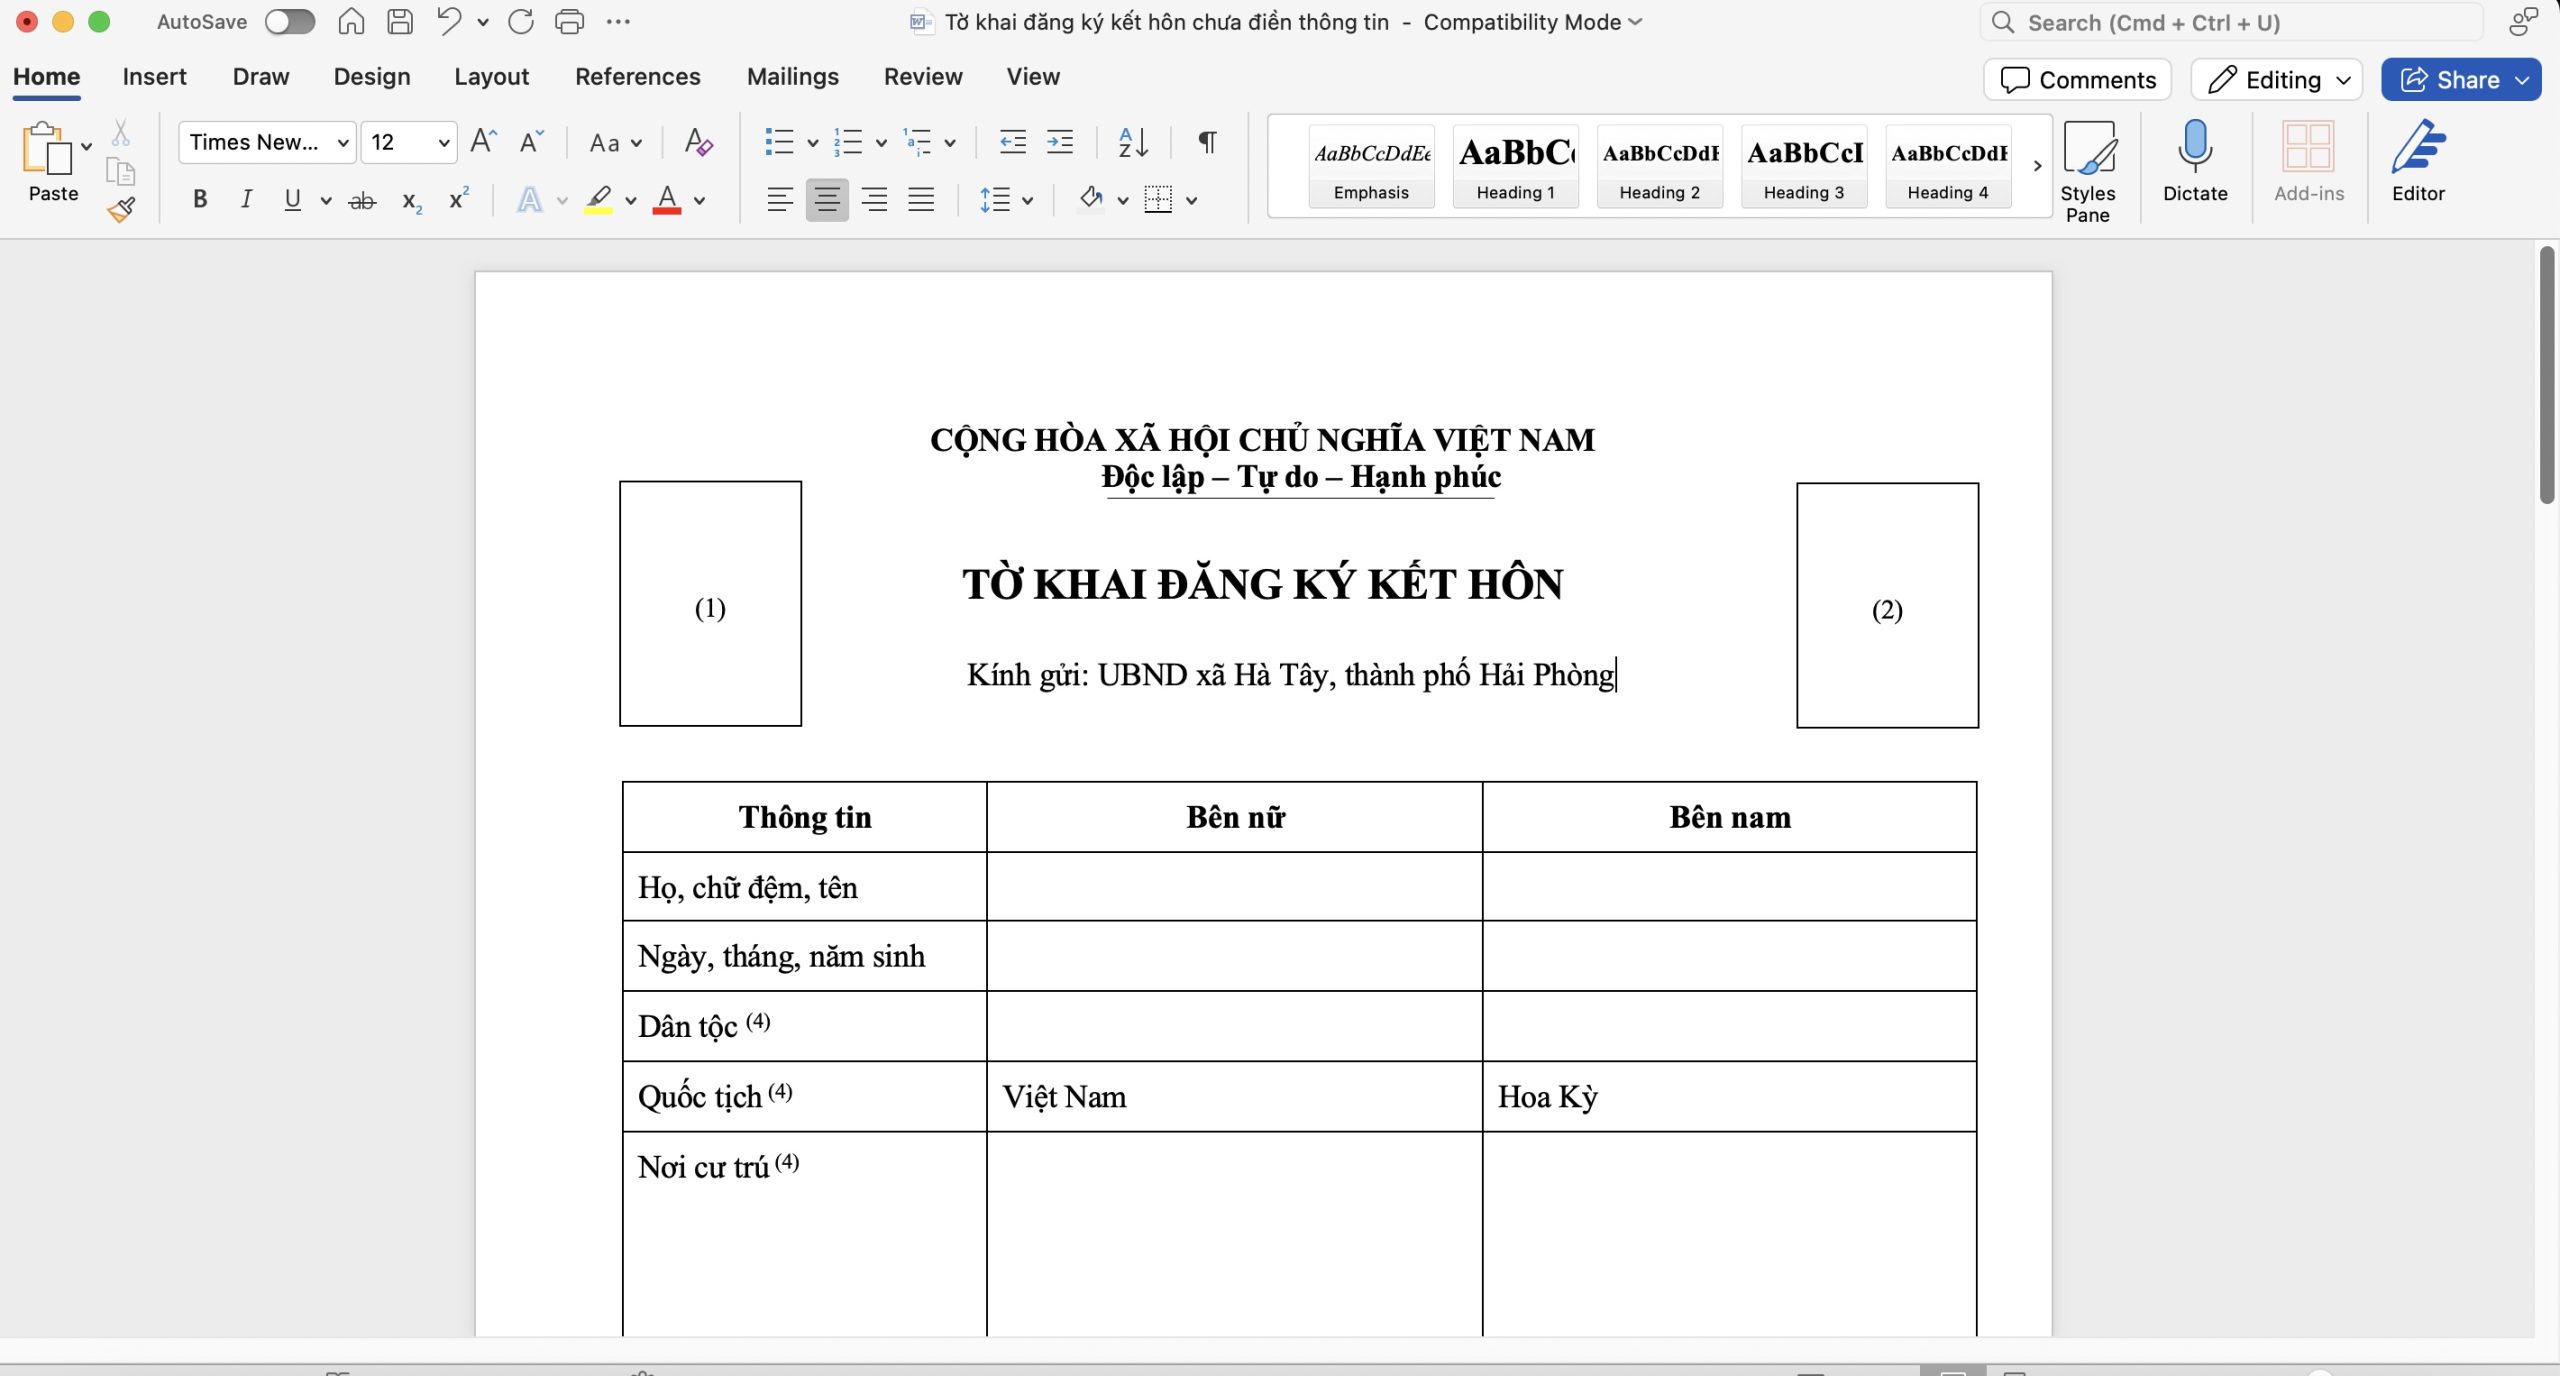Apply shading with the paint bucket icon
This screenshot has height=1376, width=2560.
[1090, 199]
